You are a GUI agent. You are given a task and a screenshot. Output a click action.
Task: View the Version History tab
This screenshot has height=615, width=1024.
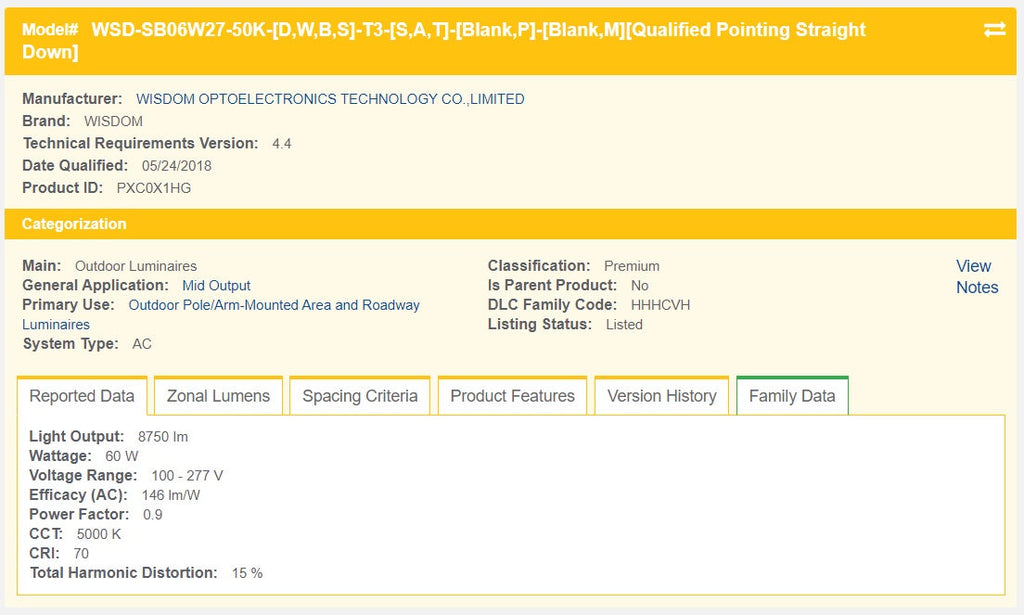pyautogui.click(x=662, y=396)
